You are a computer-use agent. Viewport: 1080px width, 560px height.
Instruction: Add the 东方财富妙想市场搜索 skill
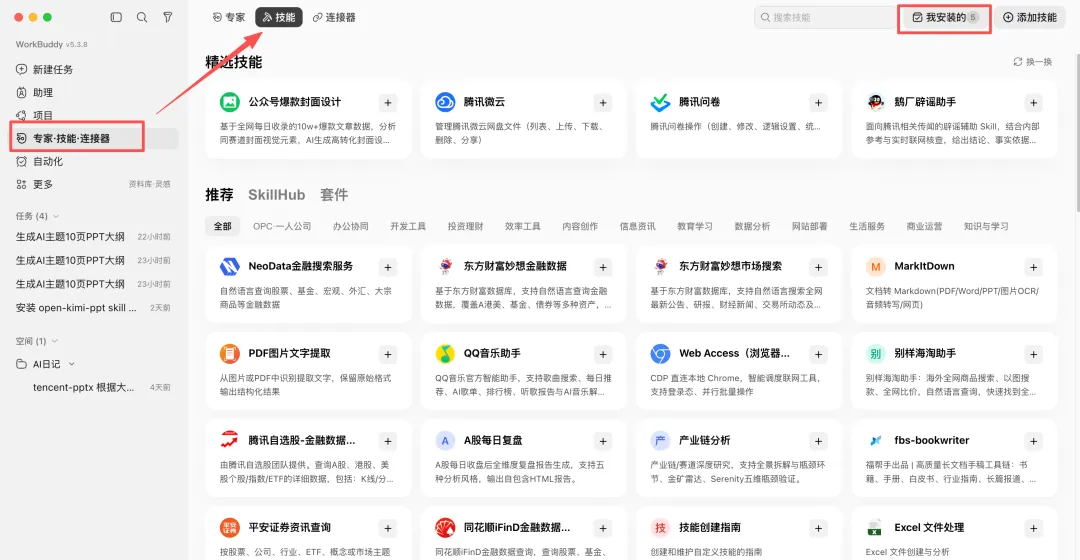point(818,267)
